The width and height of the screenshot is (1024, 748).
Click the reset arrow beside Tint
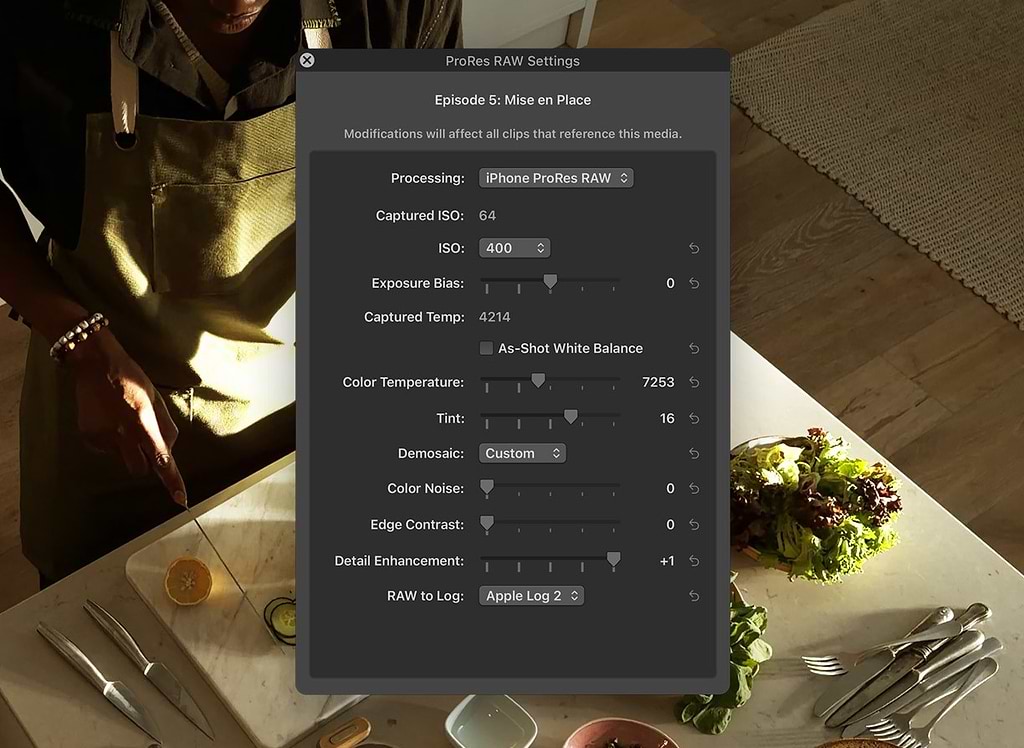coord(694,418)
